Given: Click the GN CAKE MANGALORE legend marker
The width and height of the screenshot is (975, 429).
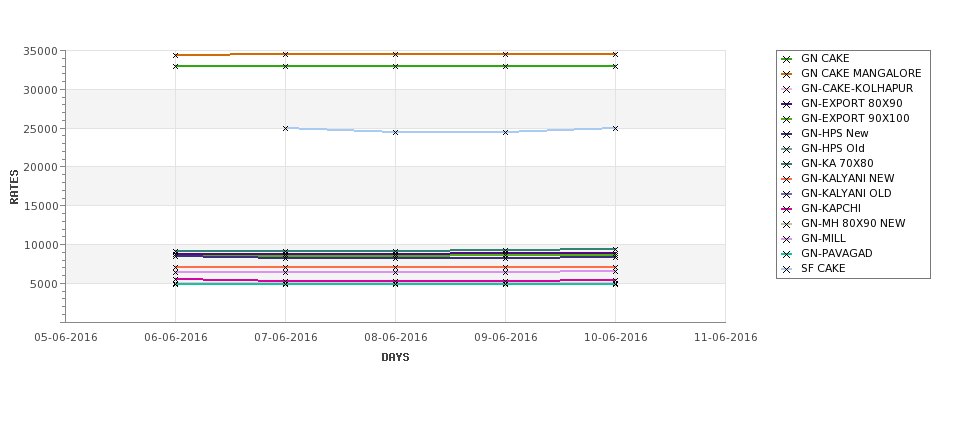Looking at the screenshot, I should (x=786, y=74).
